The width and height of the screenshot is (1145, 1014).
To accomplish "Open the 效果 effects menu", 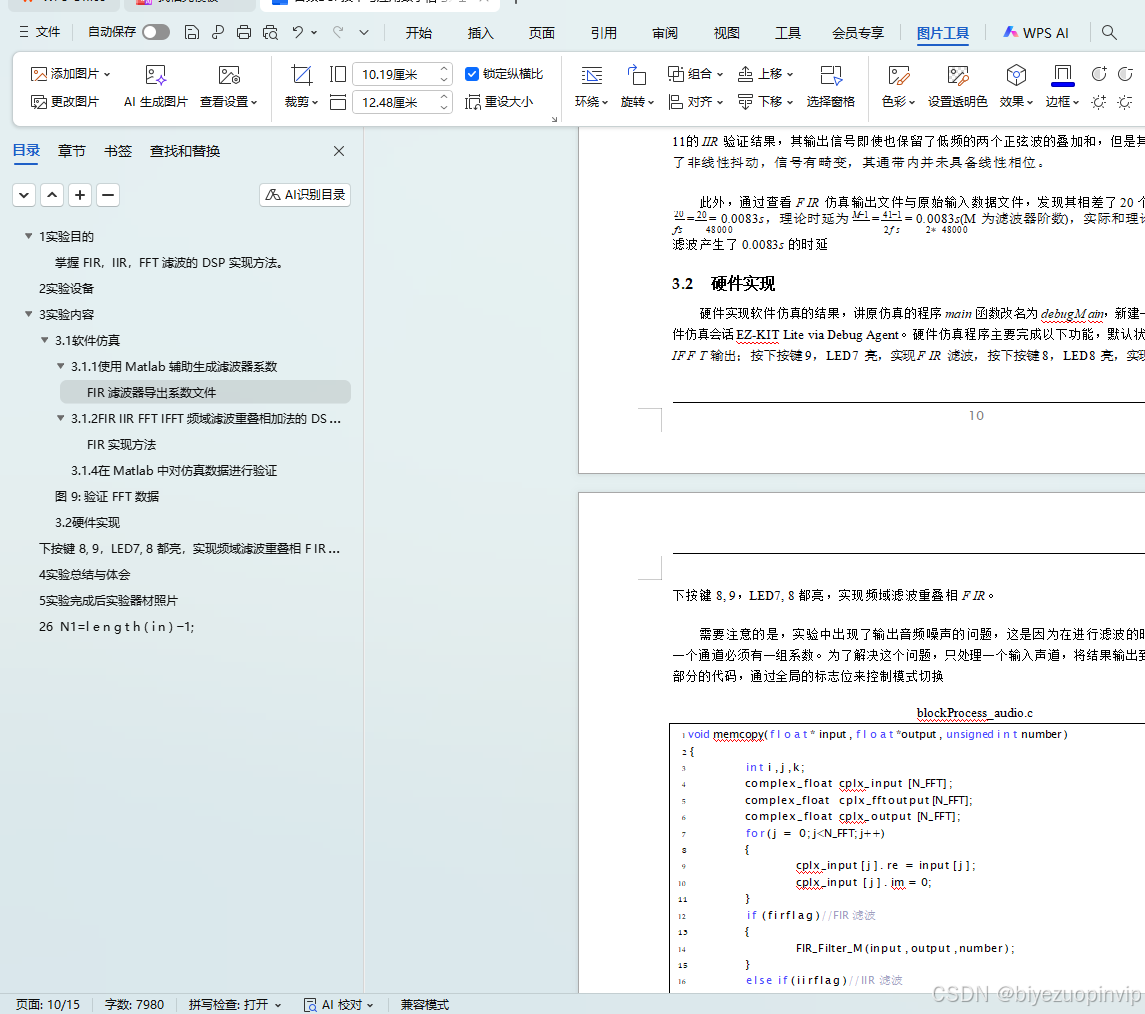I will (1016, 87).
